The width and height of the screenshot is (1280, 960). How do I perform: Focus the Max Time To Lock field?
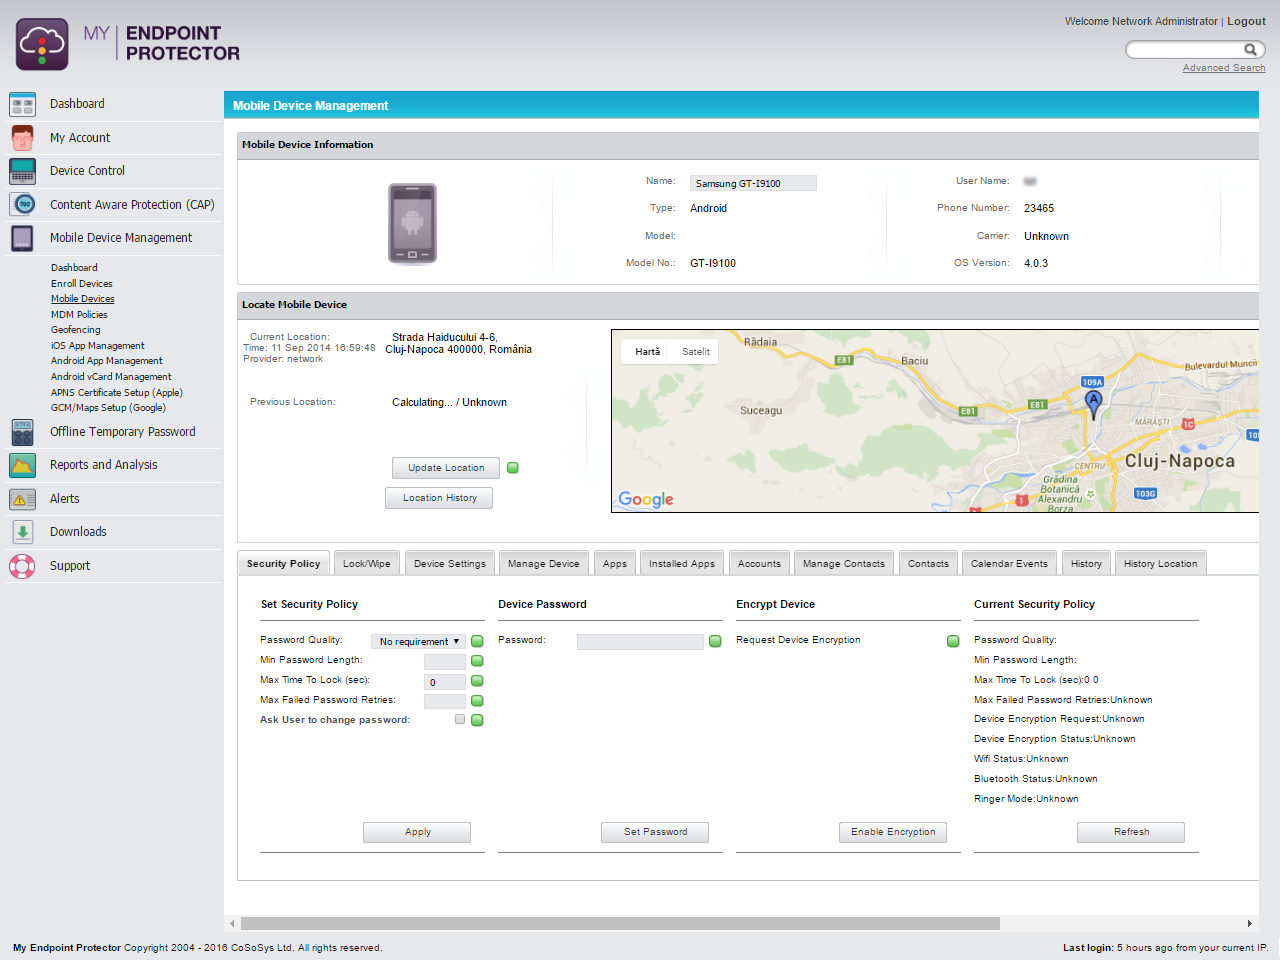pyautogui.click(x=445, y=682)
